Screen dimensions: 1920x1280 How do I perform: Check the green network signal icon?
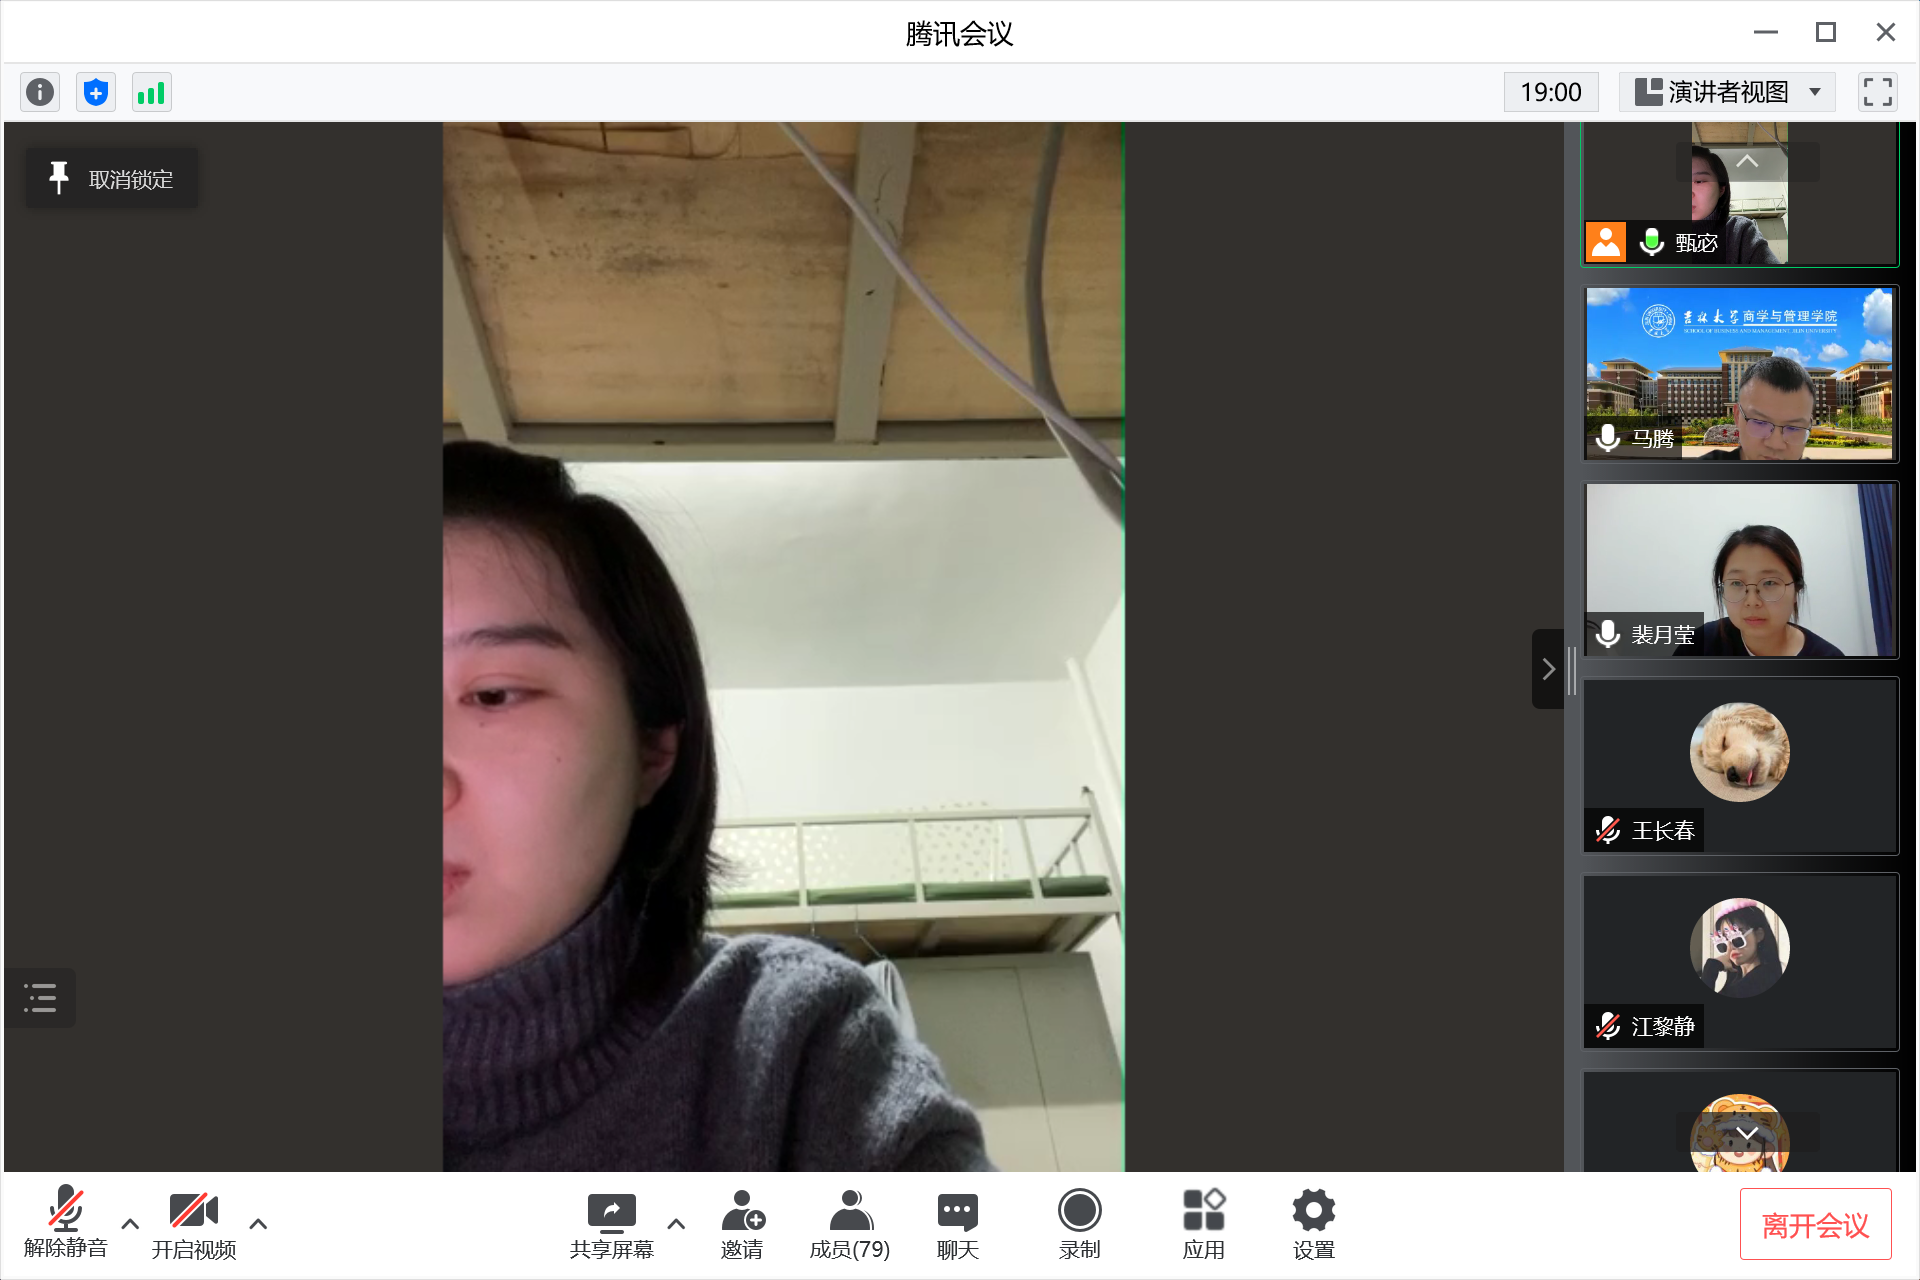151,93
